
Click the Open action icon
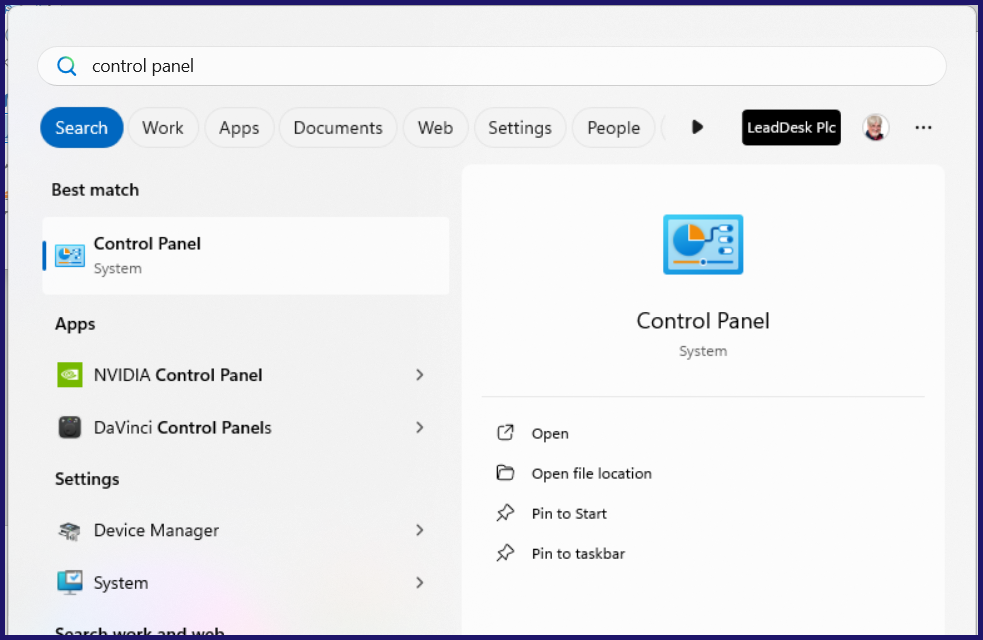[x=505, y=433]
